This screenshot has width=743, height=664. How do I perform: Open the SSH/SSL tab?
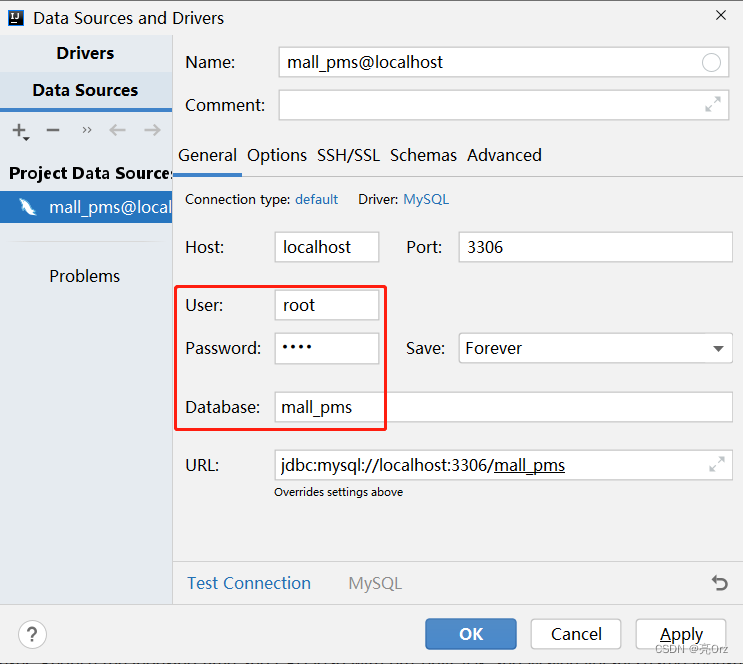(348, 155)
